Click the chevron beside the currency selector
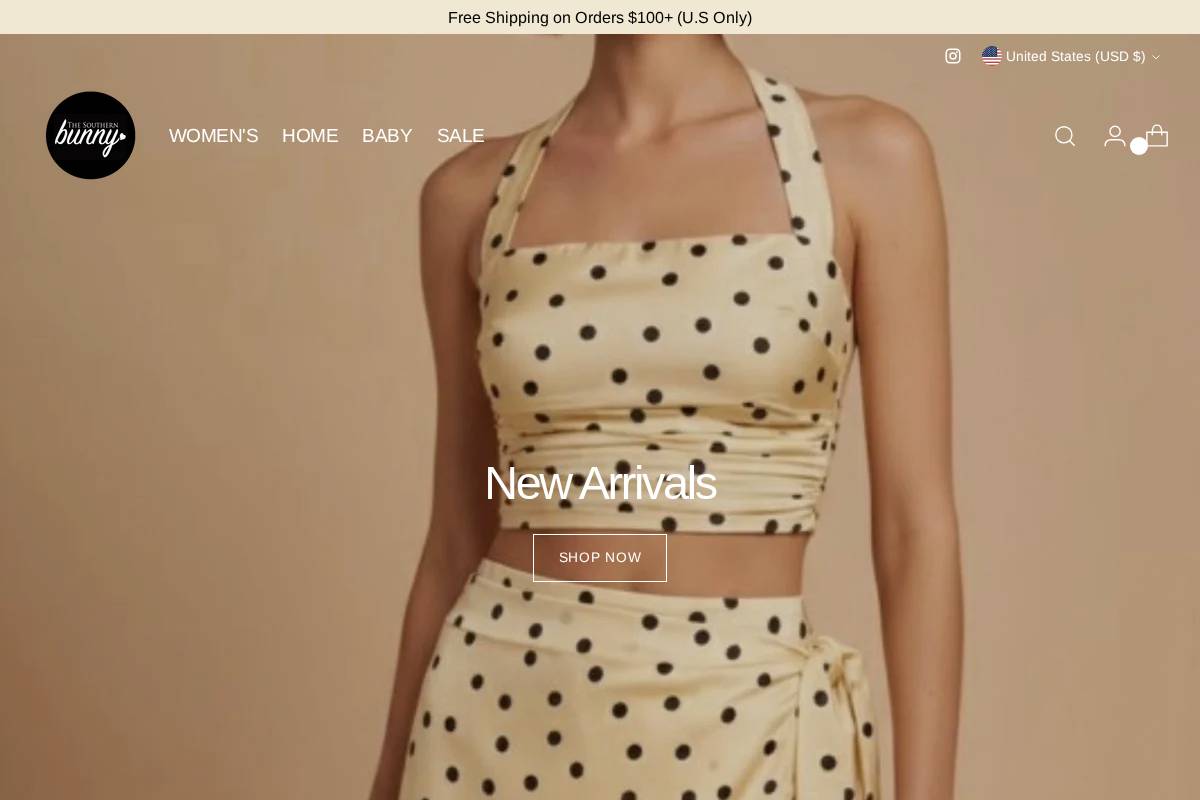 pyautogui.click(x=1155, y=57)
